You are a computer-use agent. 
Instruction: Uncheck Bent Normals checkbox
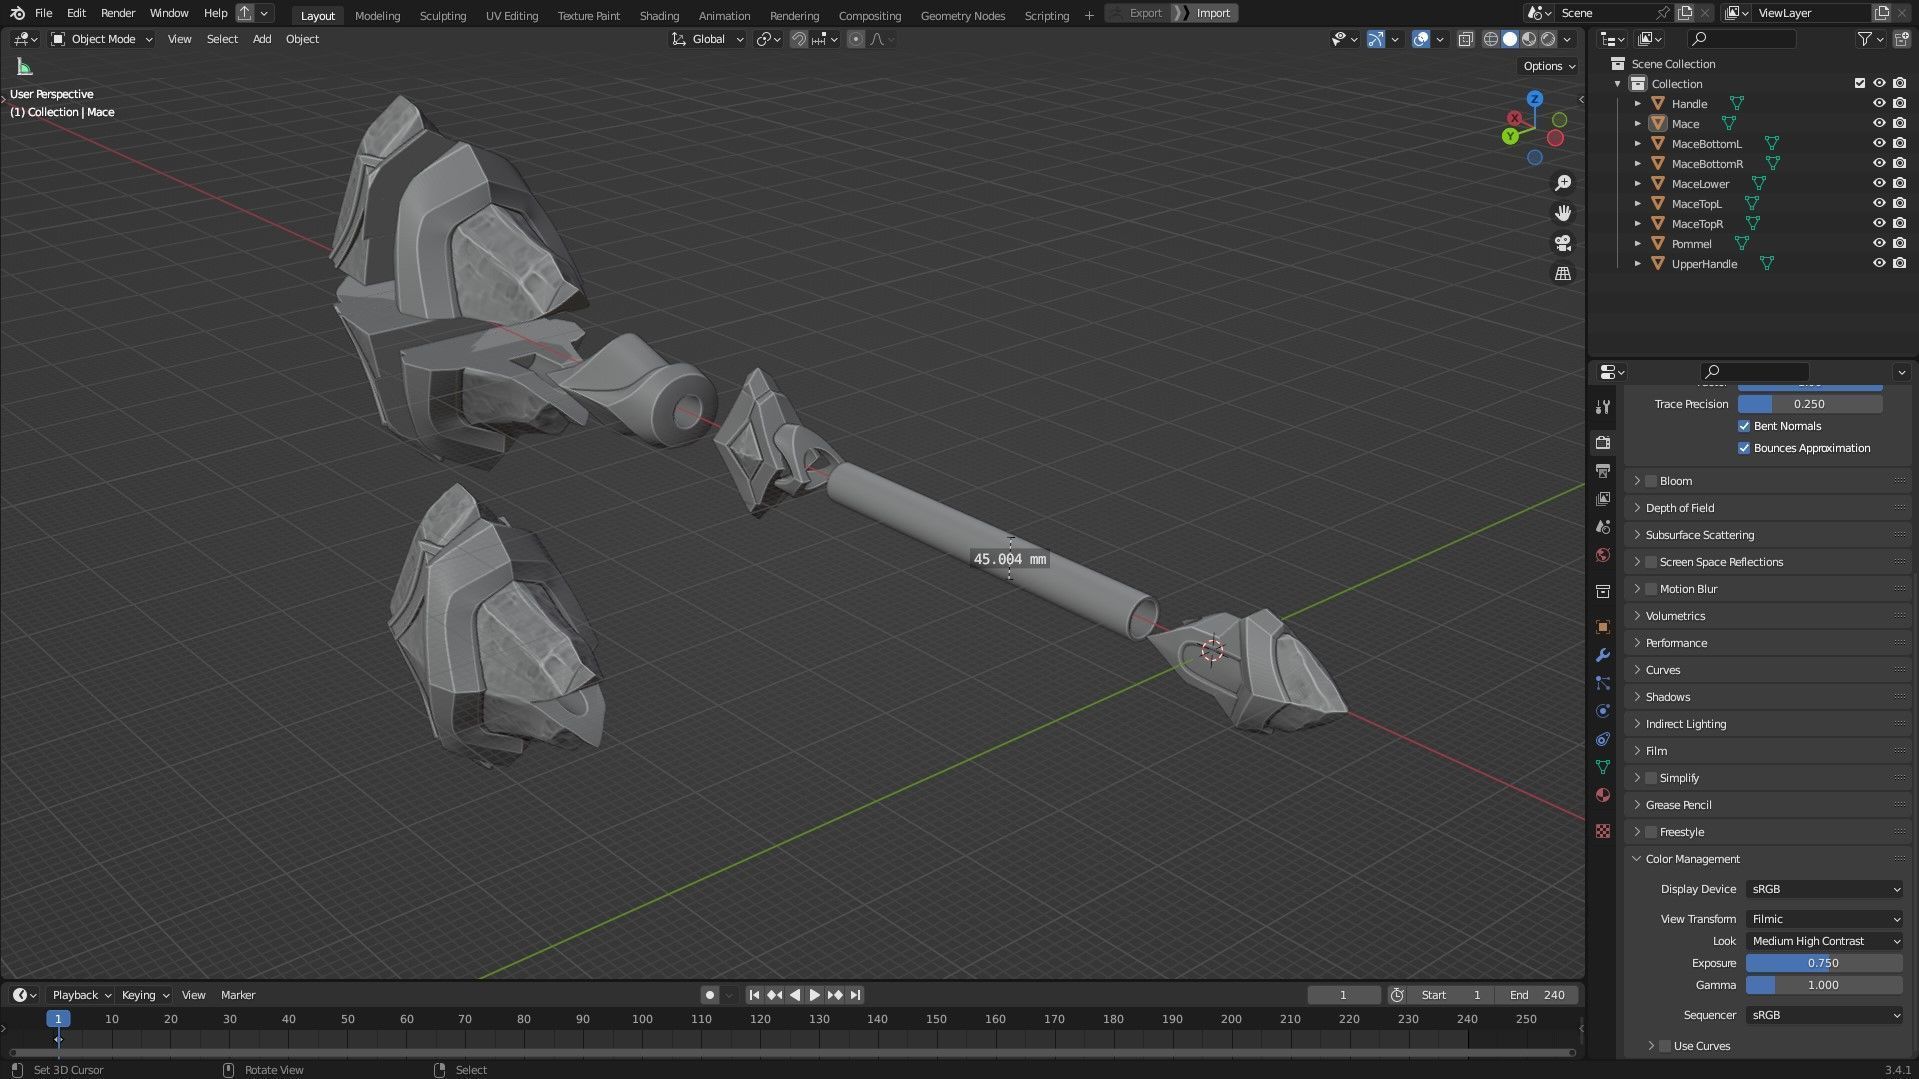point(1744,426)
